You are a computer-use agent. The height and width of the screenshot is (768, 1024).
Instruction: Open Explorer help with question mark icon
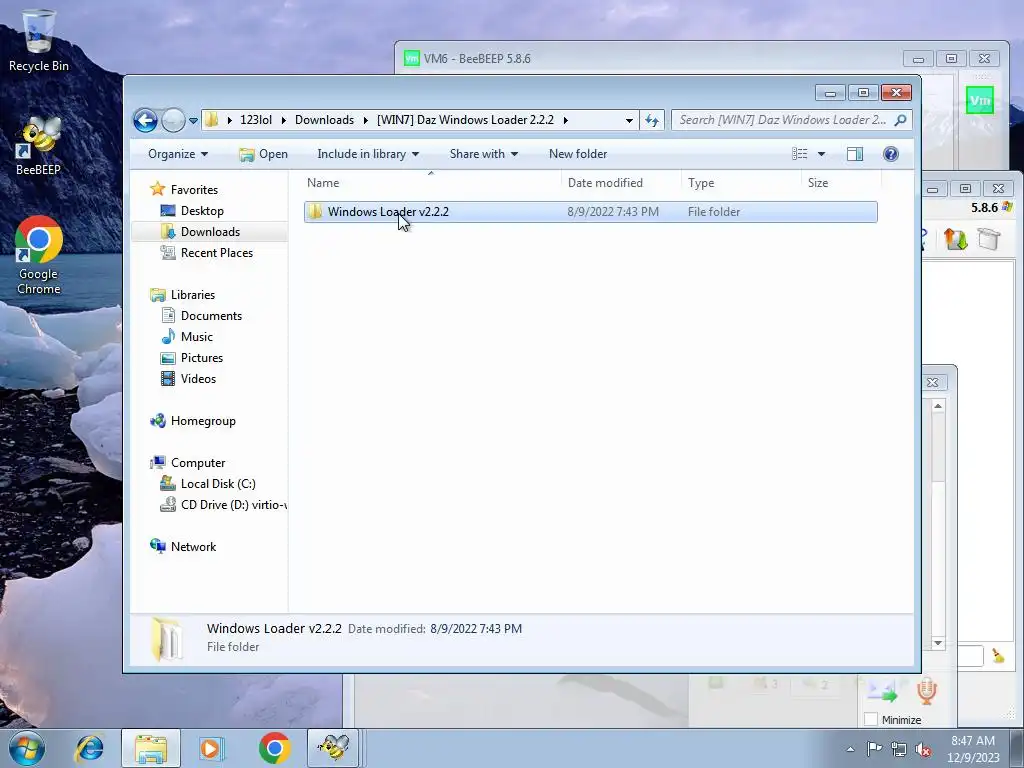[891, 154]
